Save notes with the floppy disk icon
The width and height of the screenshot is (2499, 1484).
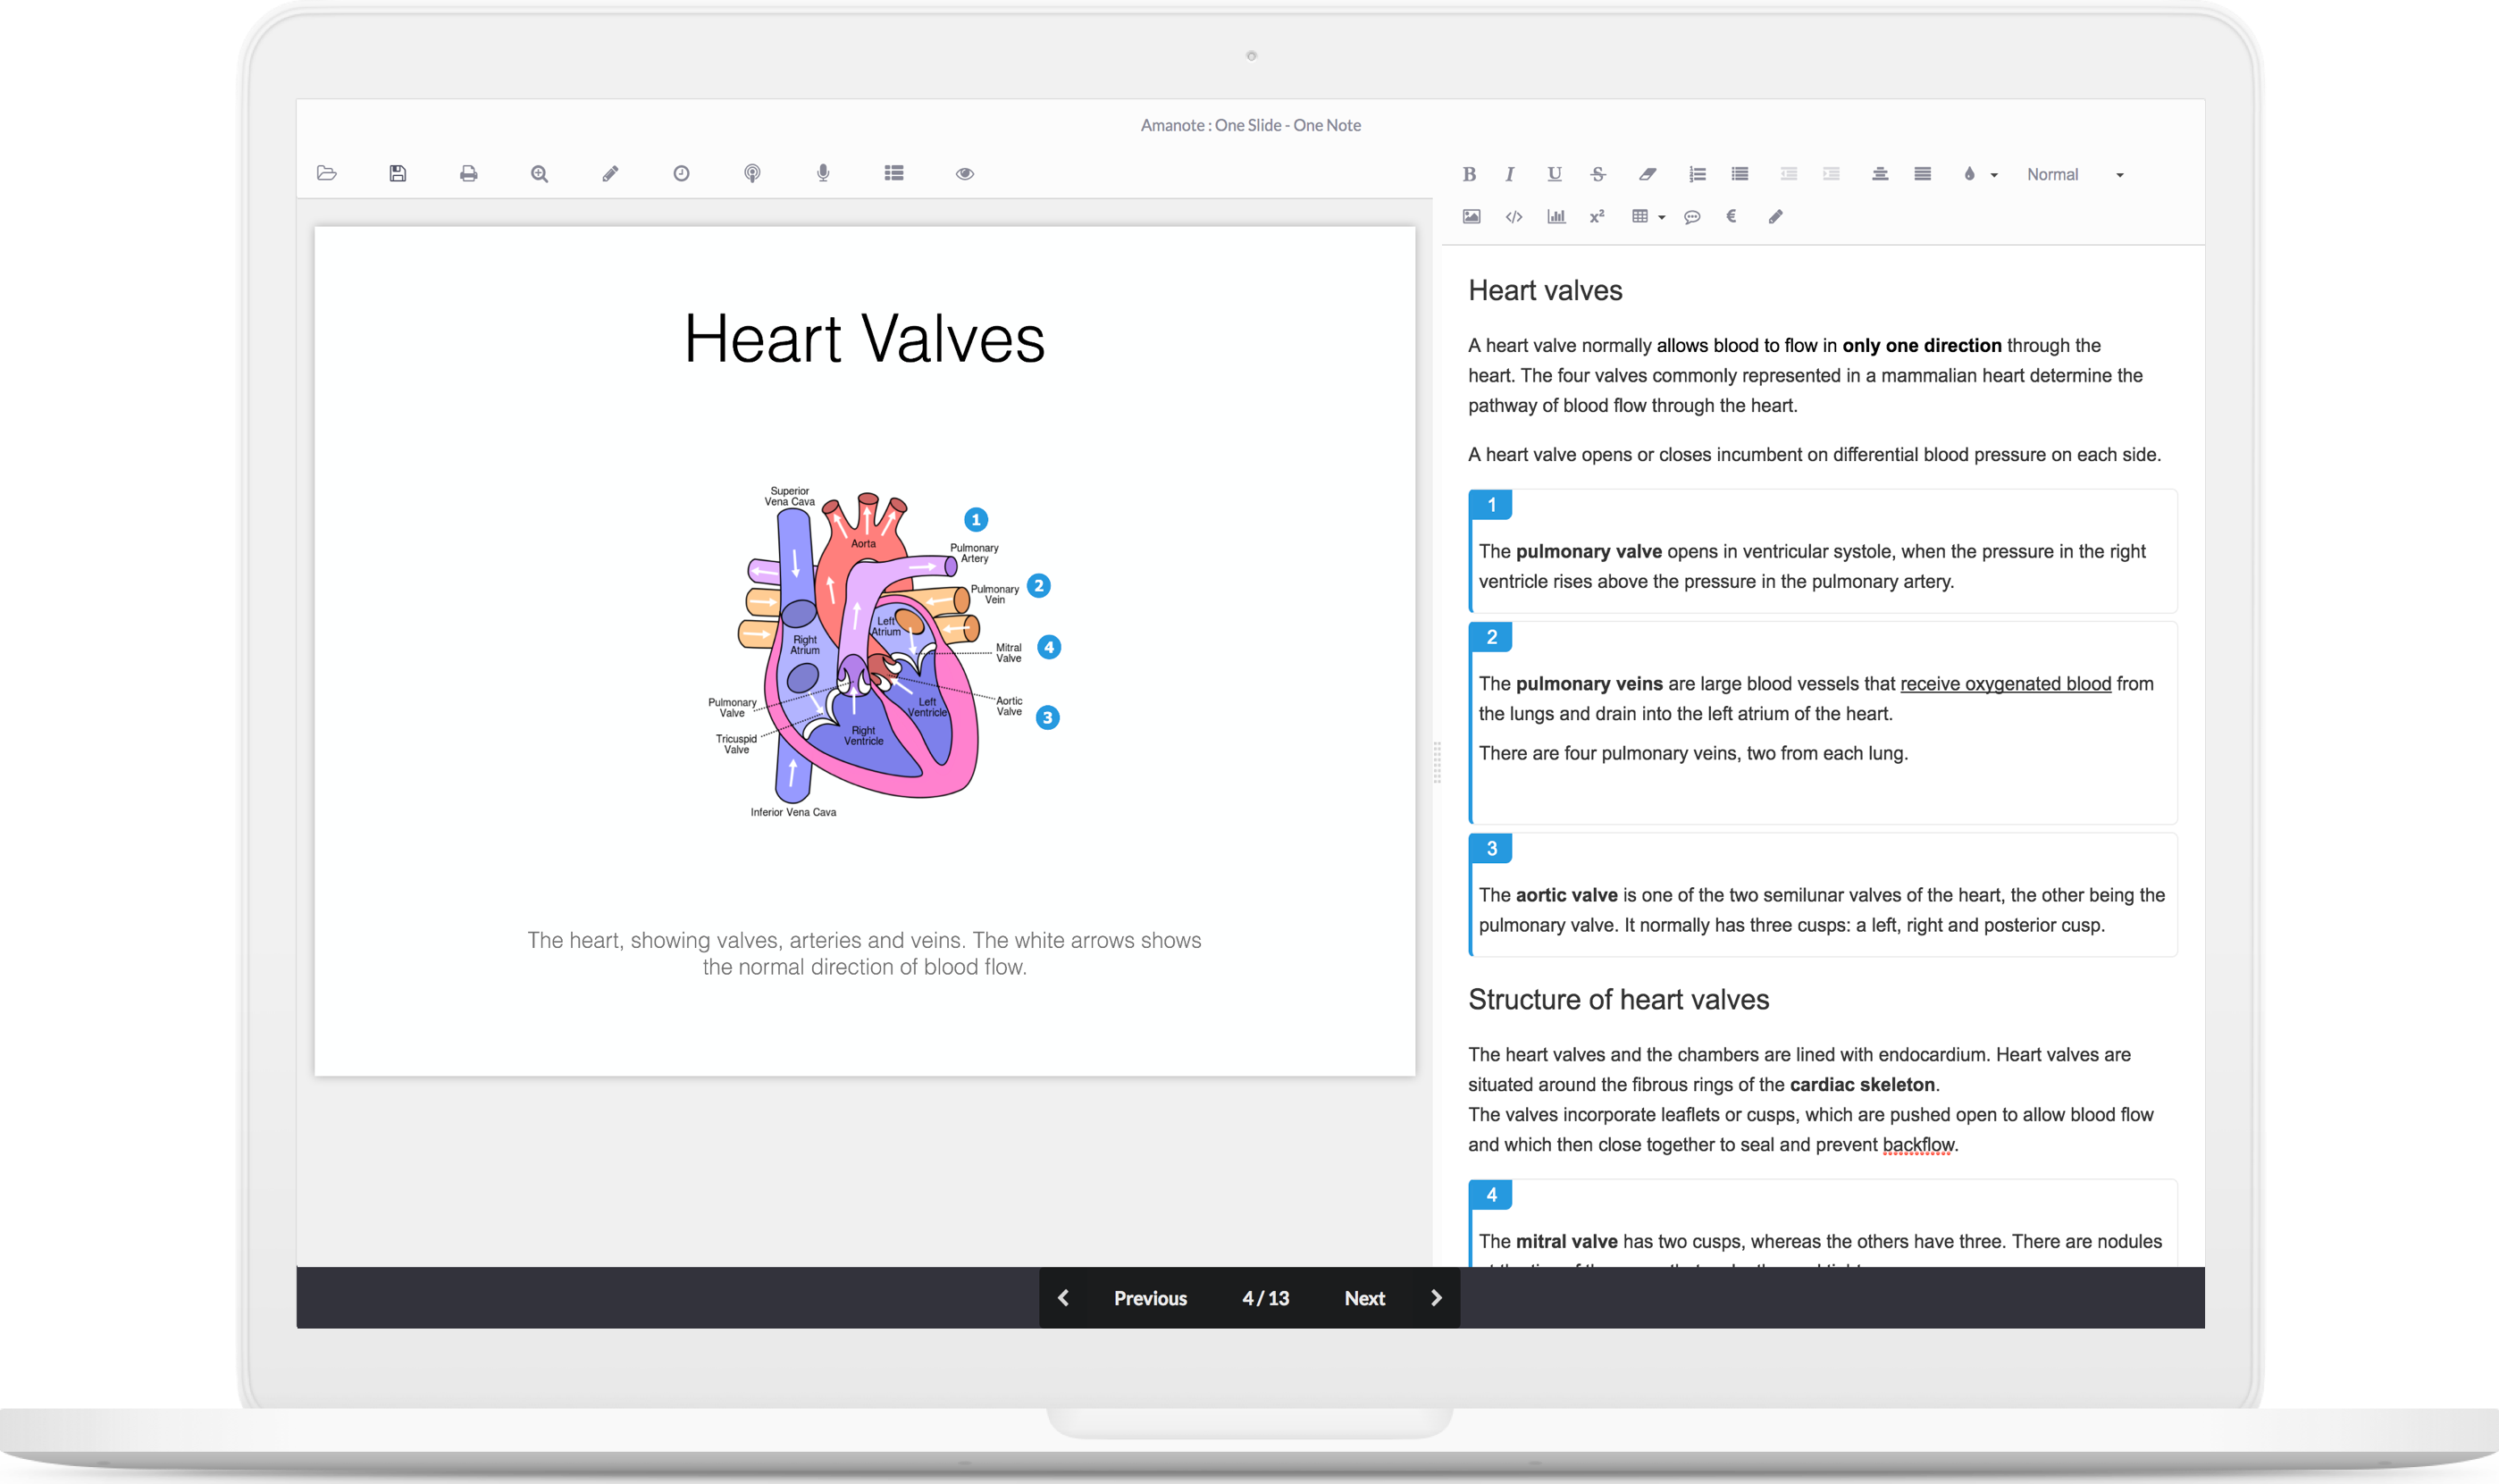point(398,173)
